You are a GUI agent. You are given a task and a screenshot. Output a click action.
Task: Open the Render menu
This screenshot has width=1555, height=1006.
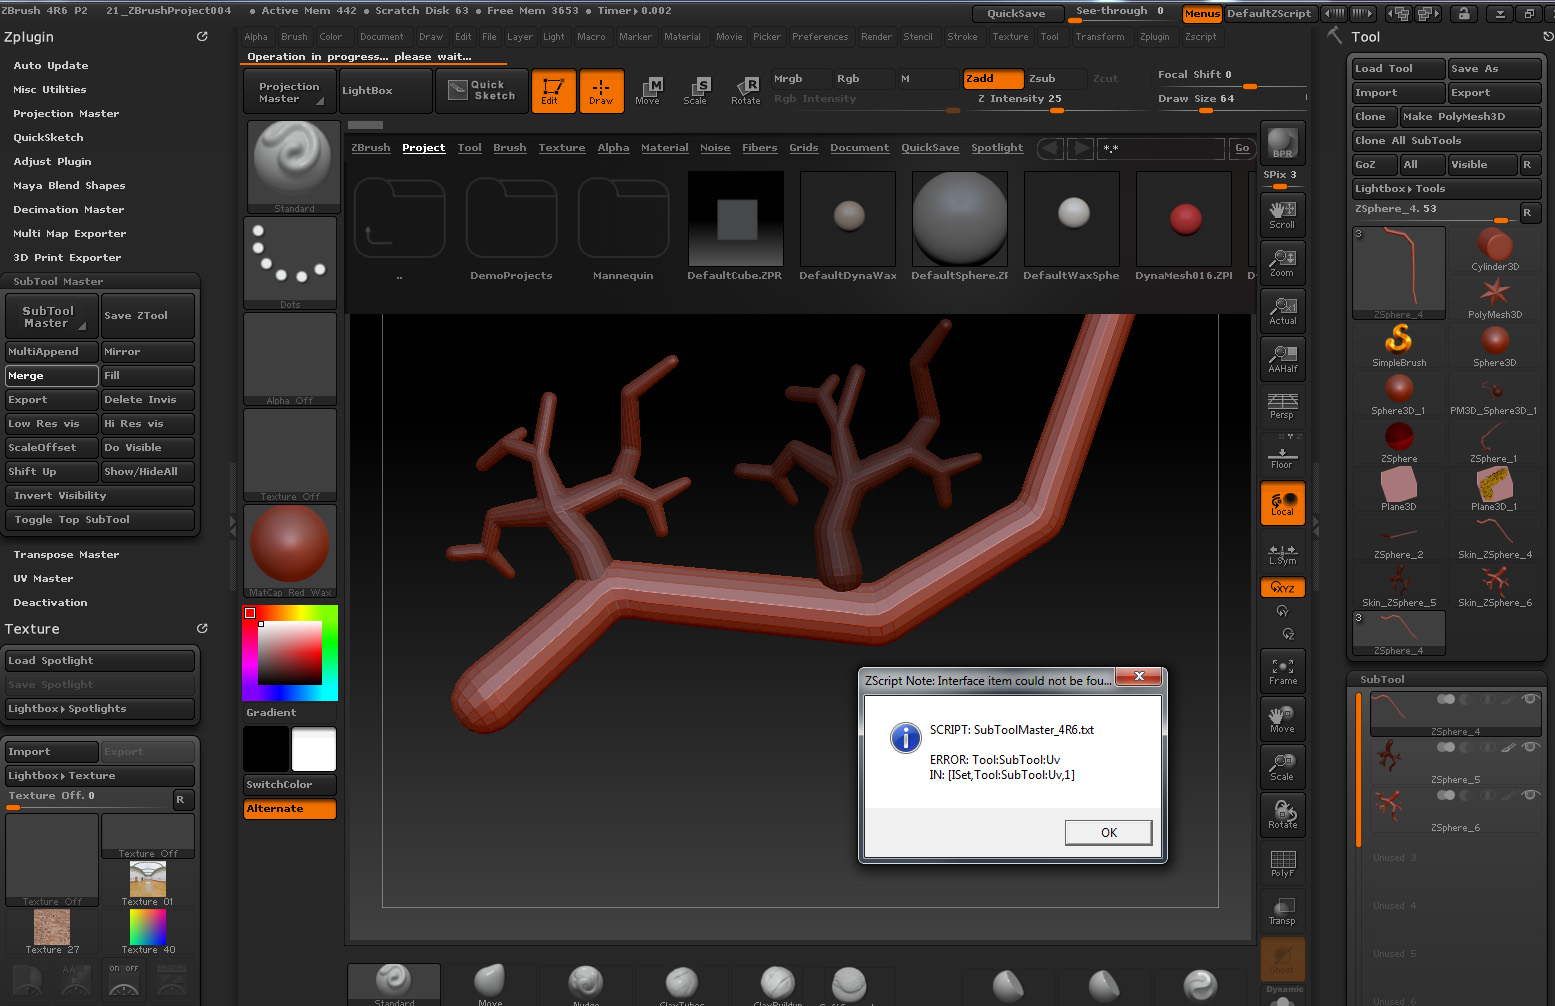coord(876,37)
